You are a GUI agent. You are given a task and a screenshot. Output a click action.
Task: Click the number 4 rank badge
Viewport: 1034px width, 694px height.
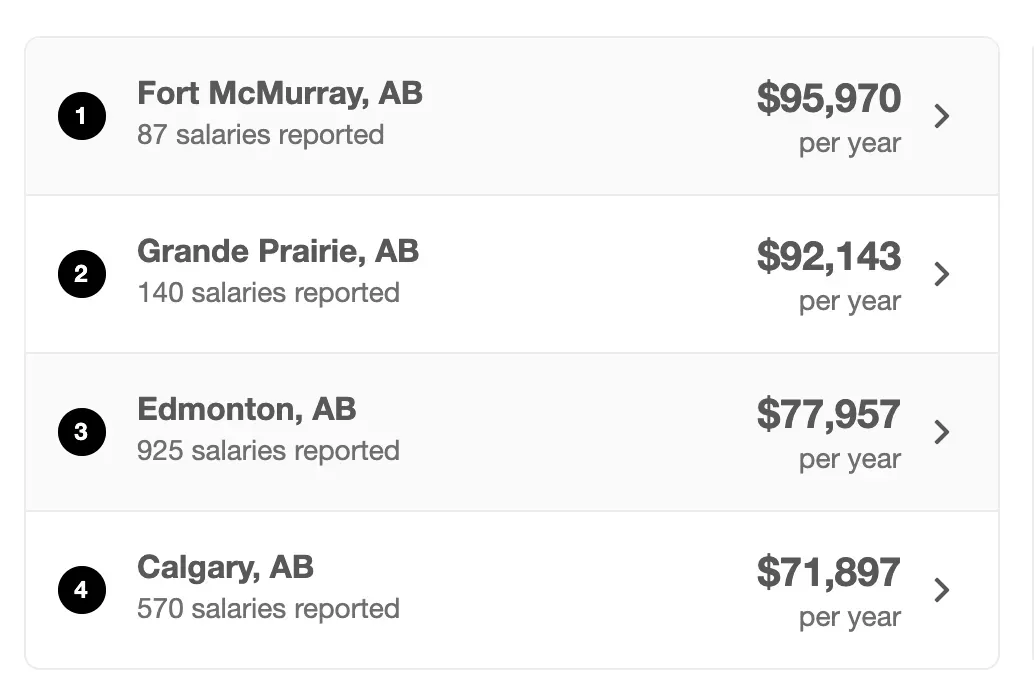(82, 590)
